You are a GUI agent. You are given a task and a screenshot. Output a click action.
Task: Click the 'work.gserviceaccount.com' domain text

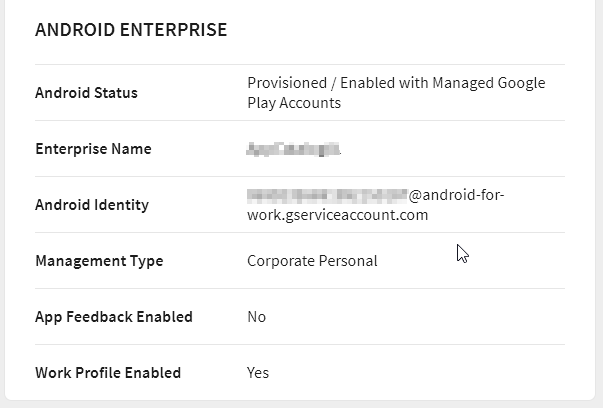click(x=337, y=215)
